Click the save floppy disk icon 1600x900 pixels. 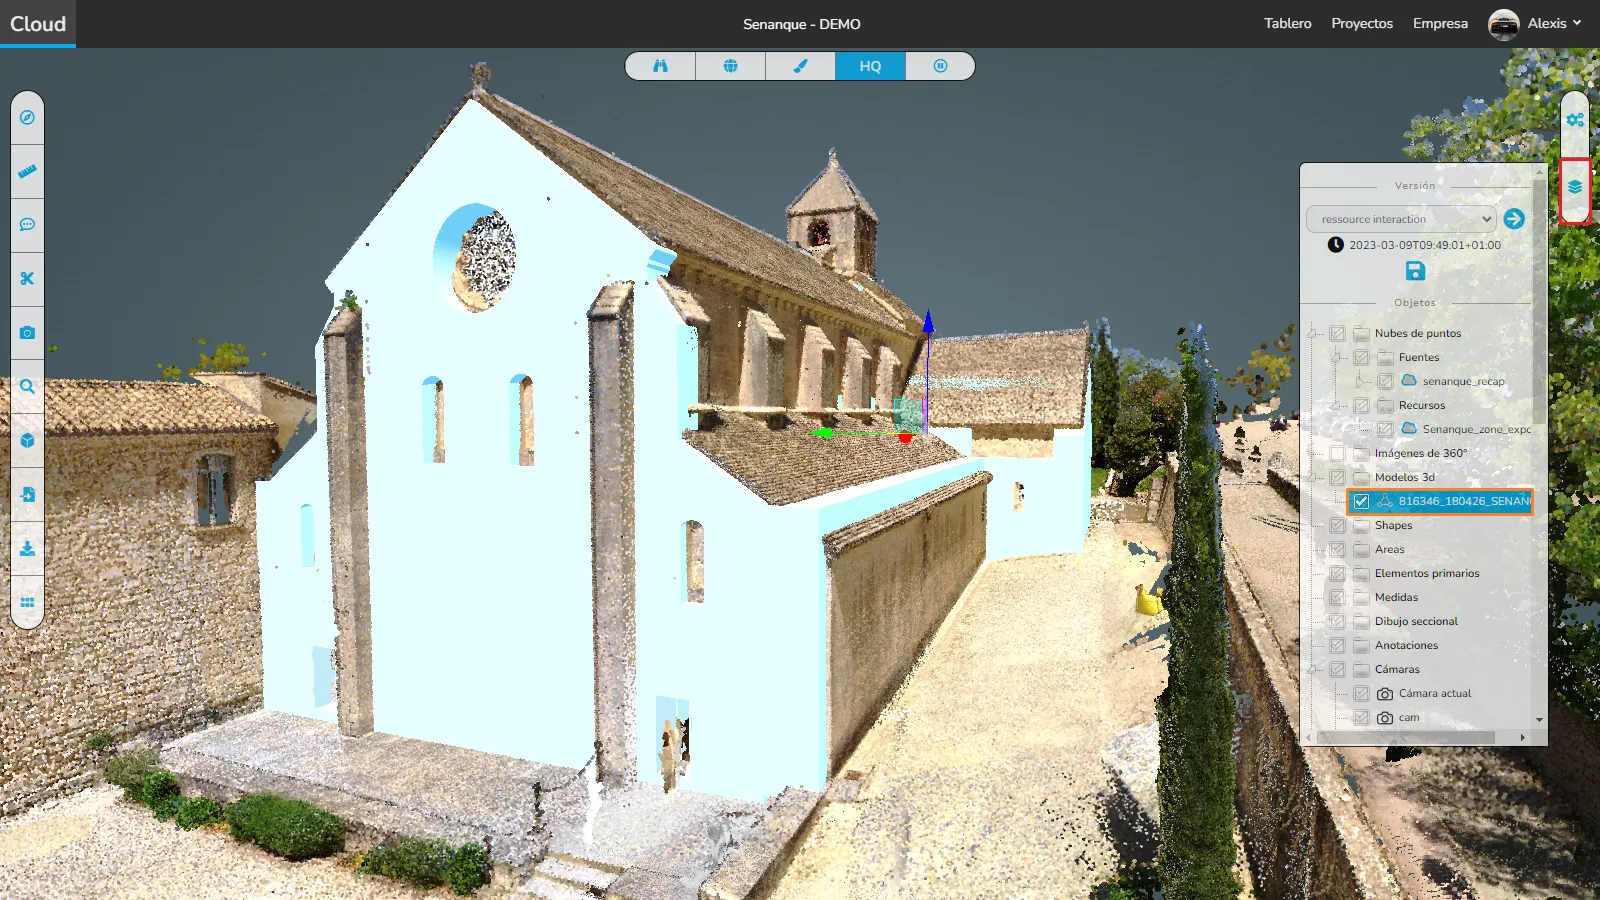[1415, 271]
